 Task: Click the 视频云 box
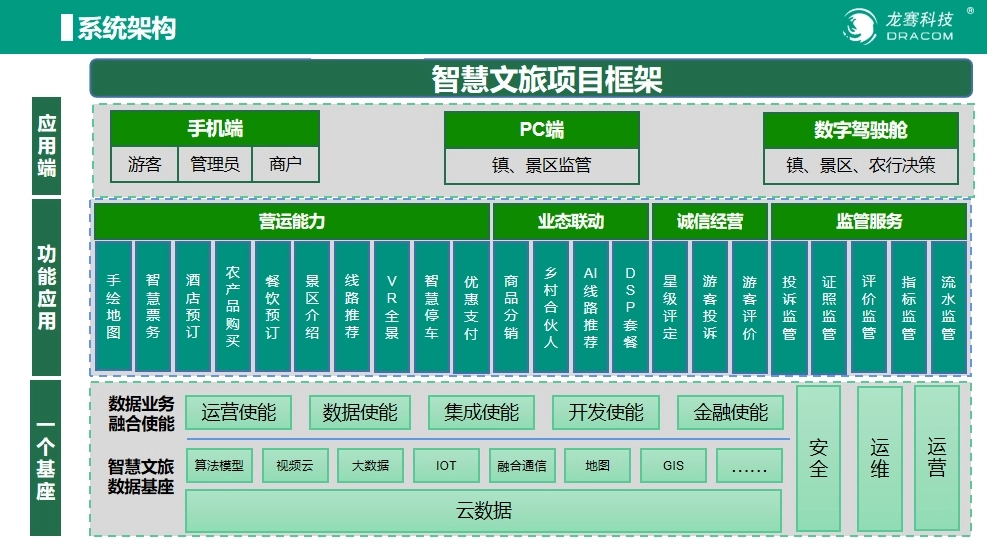[x=295, y=466]
